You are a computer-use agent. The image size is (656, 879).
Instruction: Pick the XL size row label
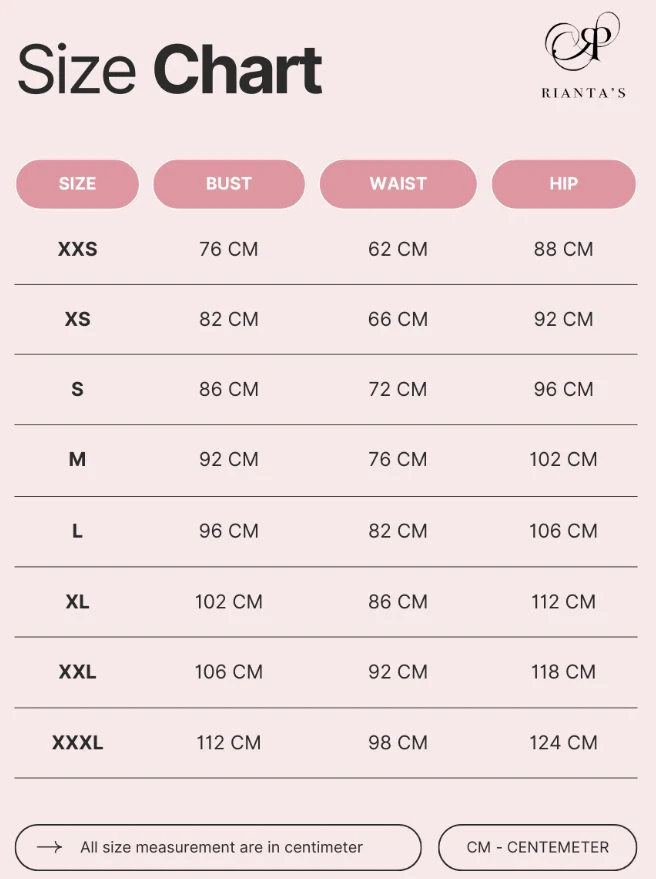pos(77,602)
